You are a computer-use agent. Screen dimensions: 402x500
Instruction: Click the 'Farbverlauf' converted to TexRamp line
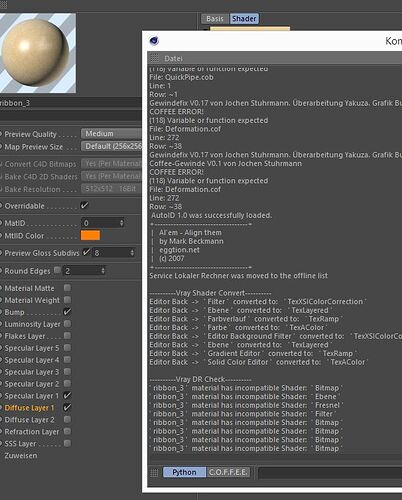(246, 319)
